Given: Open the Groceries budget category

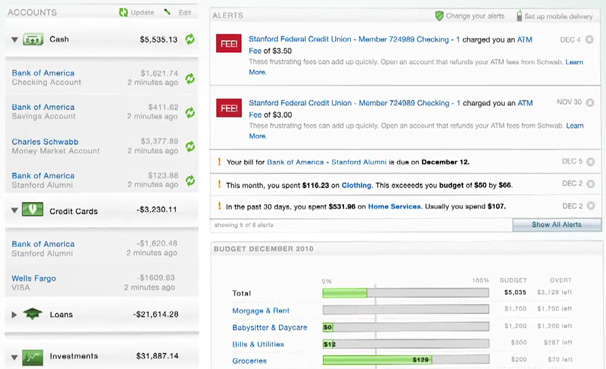Looking at the screenshot, I should coord(249,360).
